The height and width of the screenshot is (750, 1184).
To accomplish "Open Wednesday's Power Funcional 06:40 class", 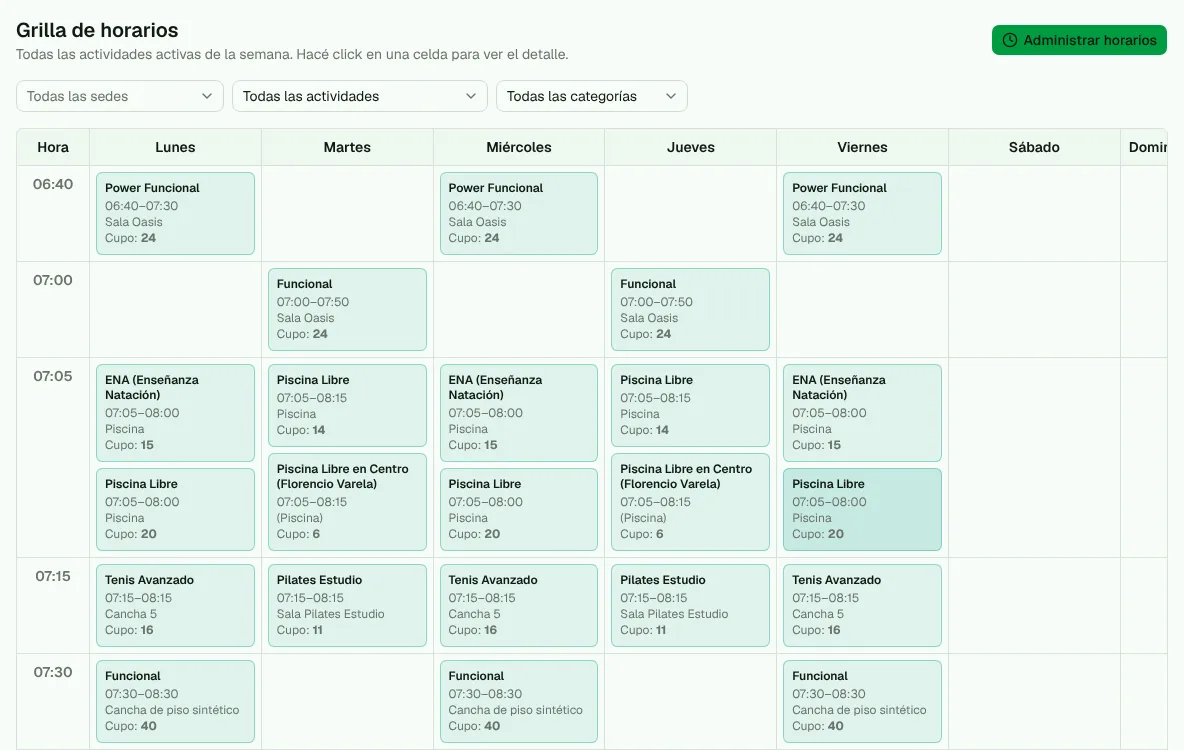I will [x=519, y=214].
